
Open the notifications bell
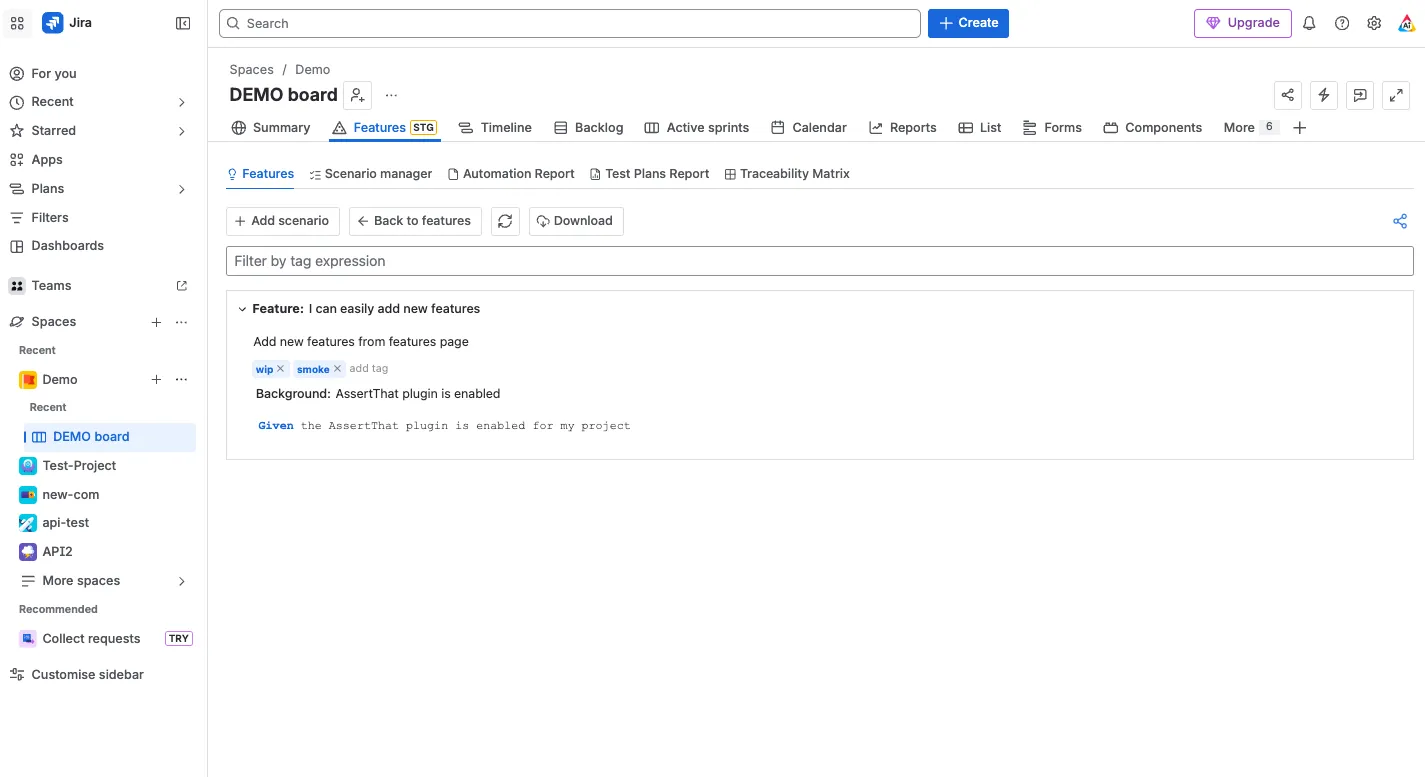(x=1309, y=23)
